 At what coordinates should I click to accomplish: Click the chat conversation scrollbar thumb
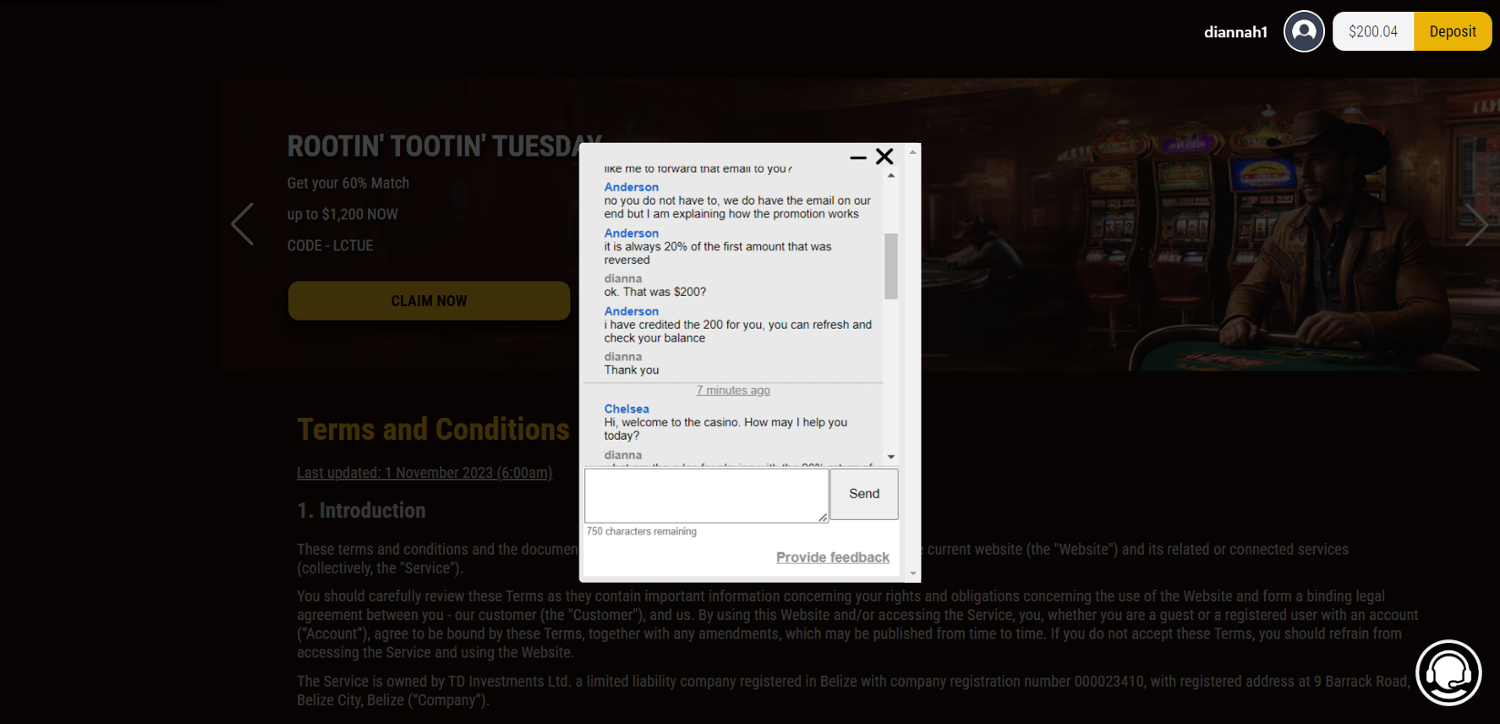coord(891,266)
